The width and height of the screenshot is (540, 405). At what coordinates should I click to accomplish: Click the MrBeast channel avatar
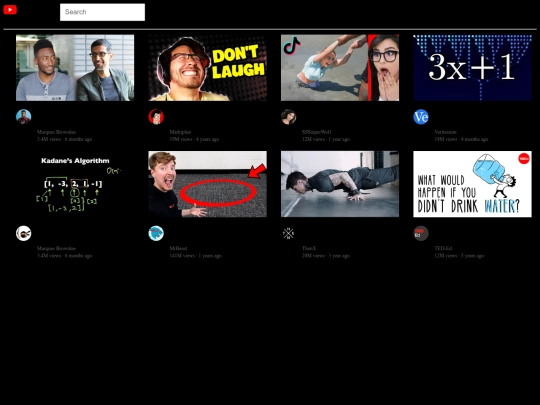(156, 233)
